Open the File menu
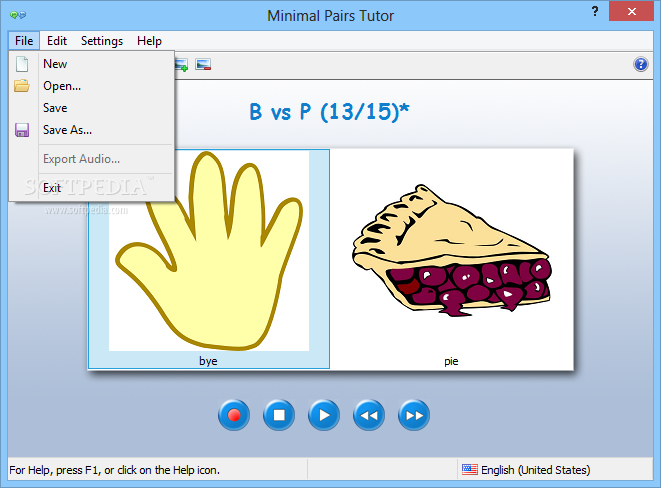Viewport: 661px width, 488px height. [x=24, y=41]
